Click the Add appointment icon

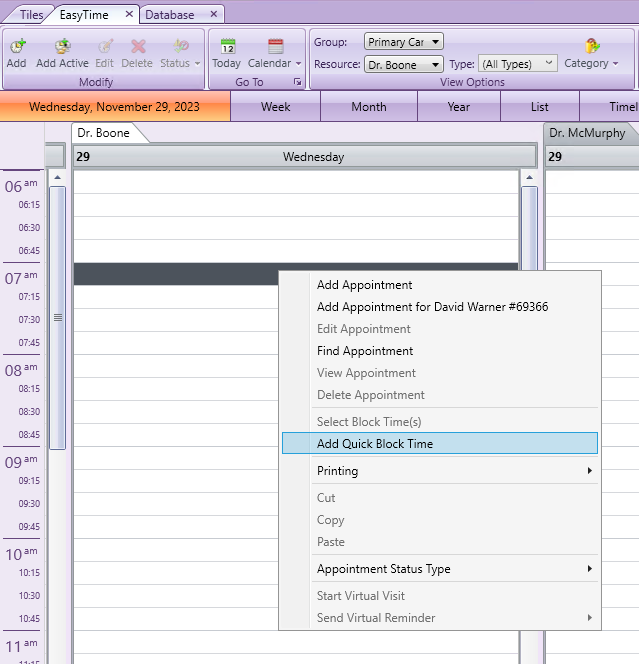tap(16, 47)
